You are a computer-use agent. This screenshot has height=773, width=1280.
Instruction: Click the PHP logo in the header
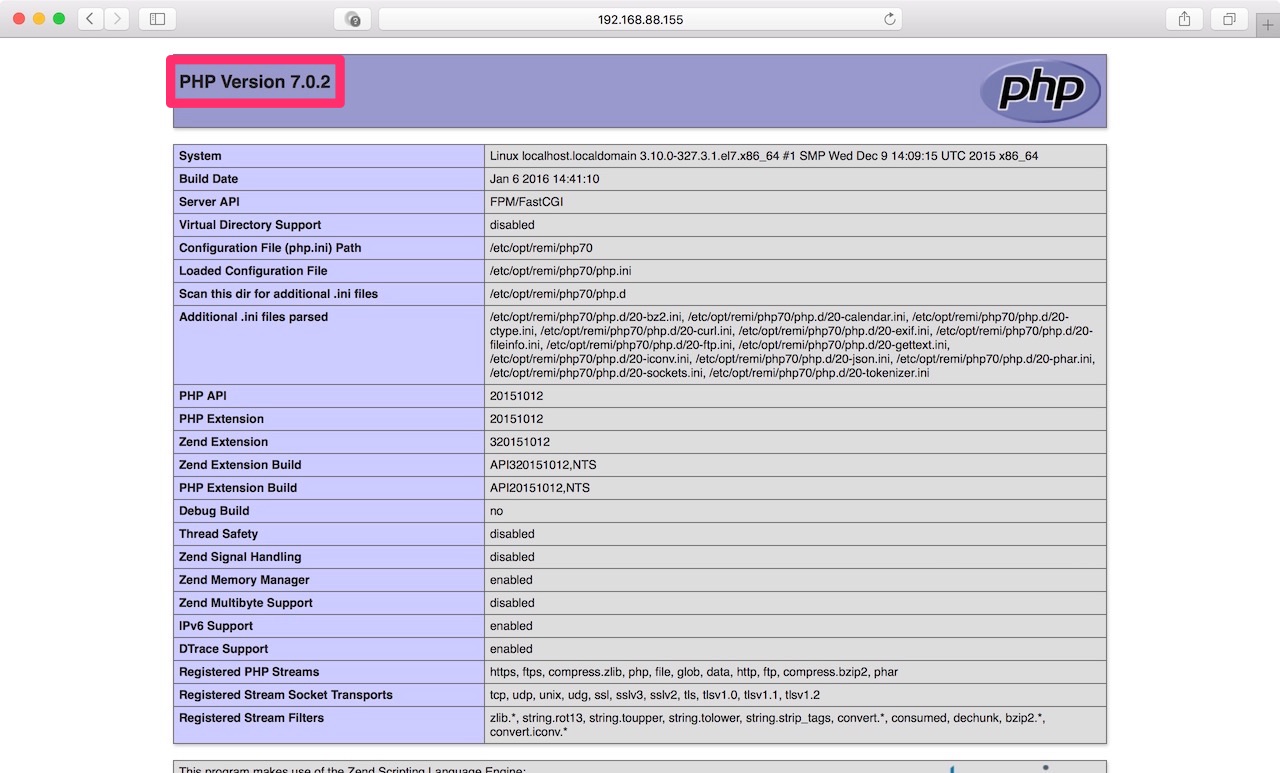[x=1040, y=91]
